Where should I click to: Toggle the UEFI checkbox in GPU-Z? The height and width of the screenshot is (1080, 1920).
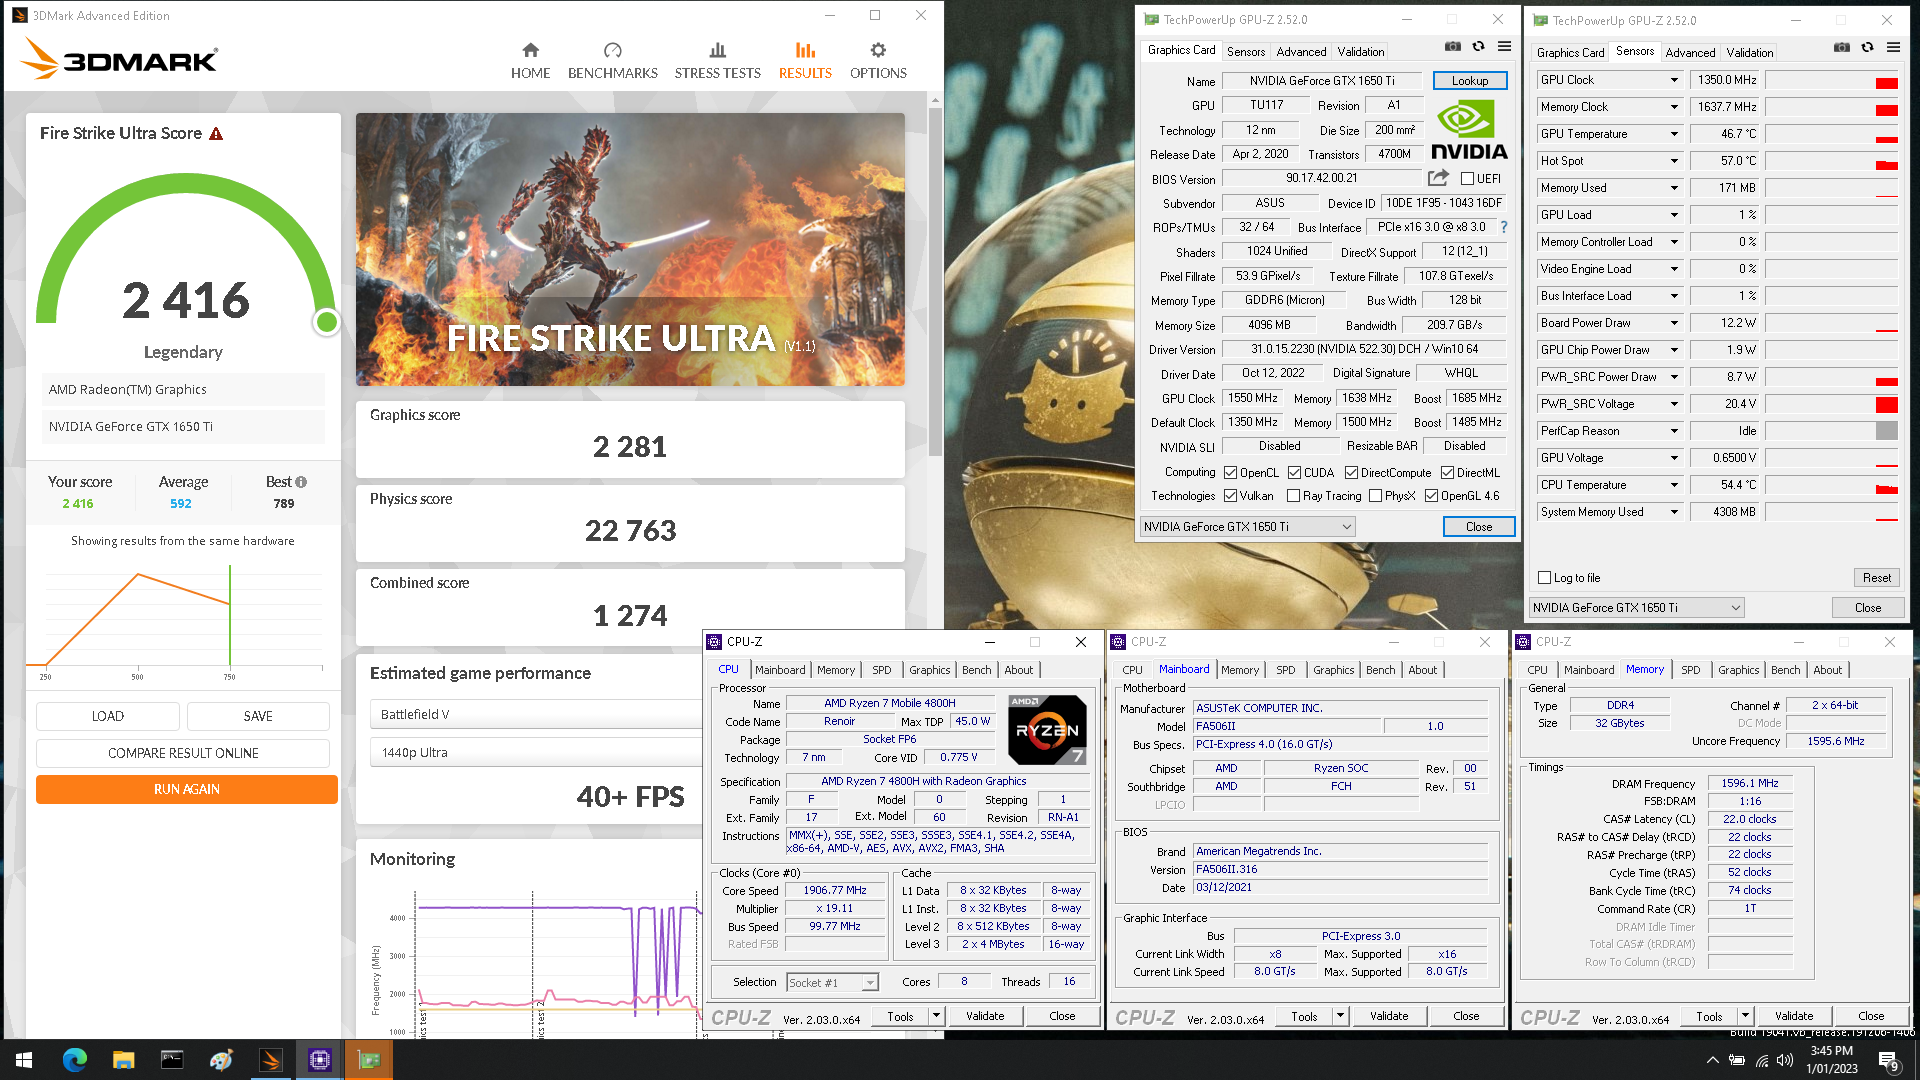tap(1467, 179)
